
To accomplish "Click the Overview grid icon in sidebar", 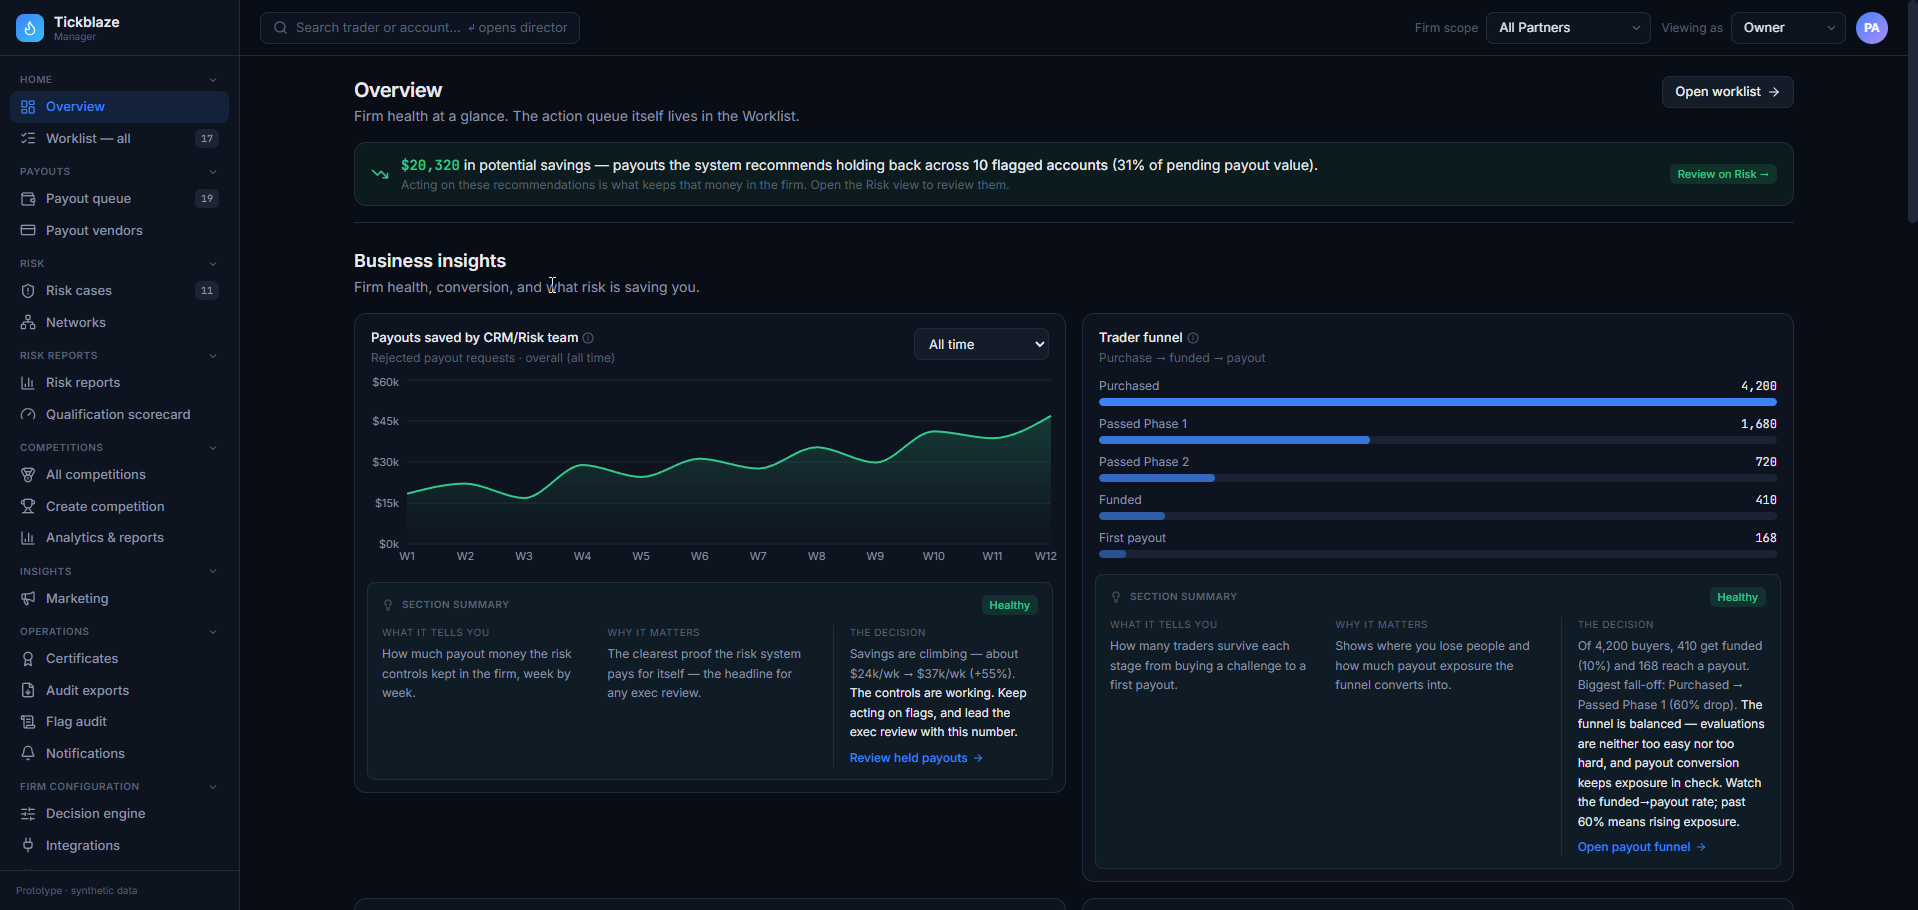I will coord(28,107).
